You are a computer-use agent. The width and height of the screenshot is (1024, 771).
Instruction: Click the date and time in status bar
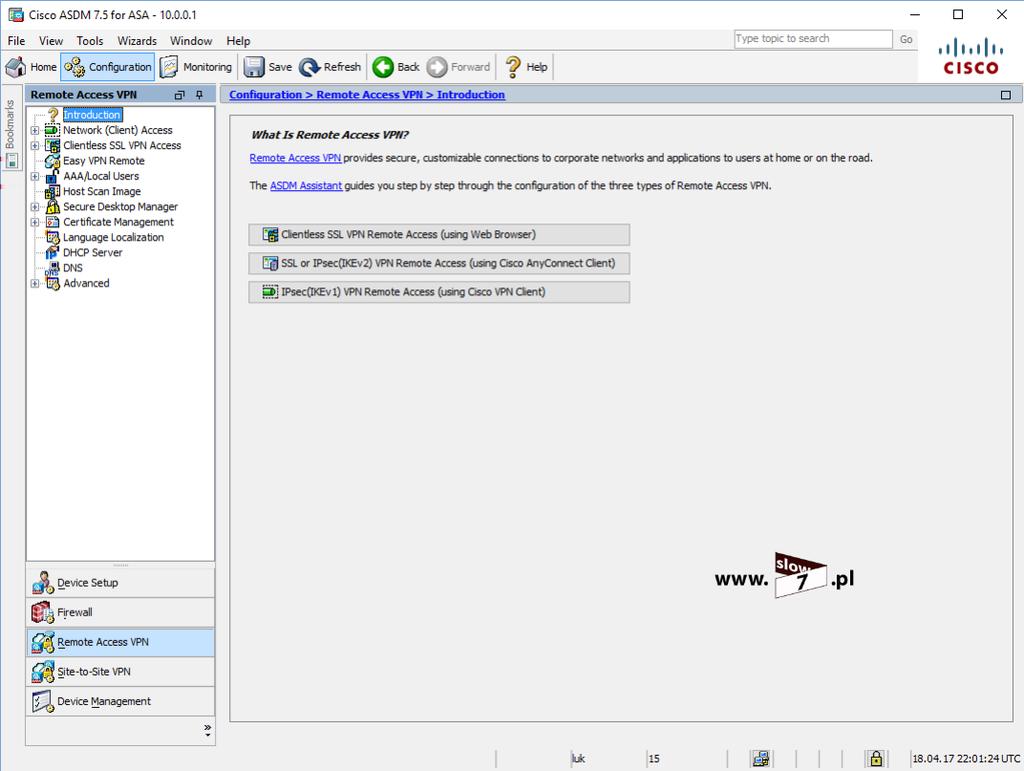point(966,759)
